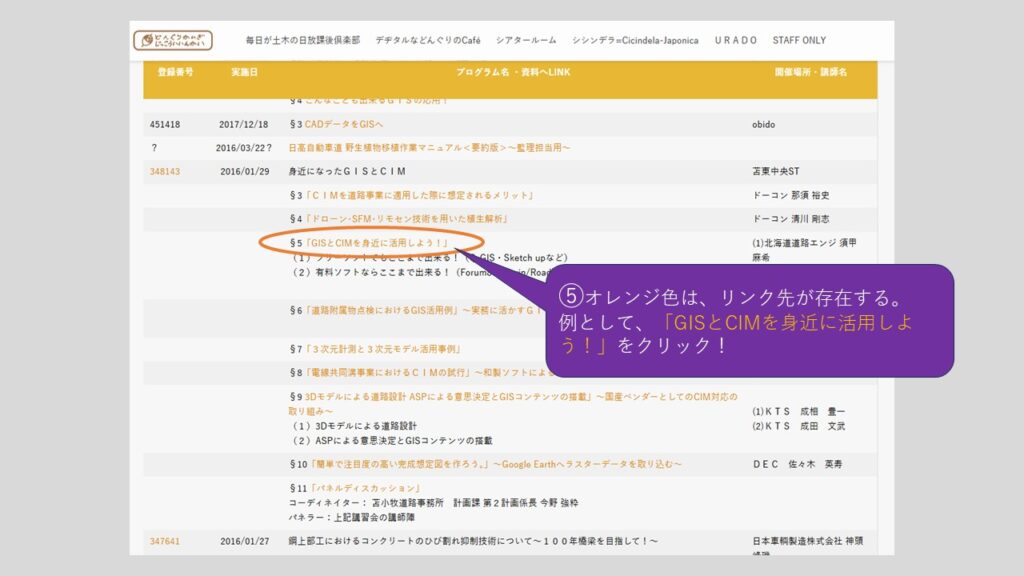Open the 毎日が土木の日放課後倶楽部 menu
The height and width of the screenshot is (576, 1024).
click(x=302, y=41)
